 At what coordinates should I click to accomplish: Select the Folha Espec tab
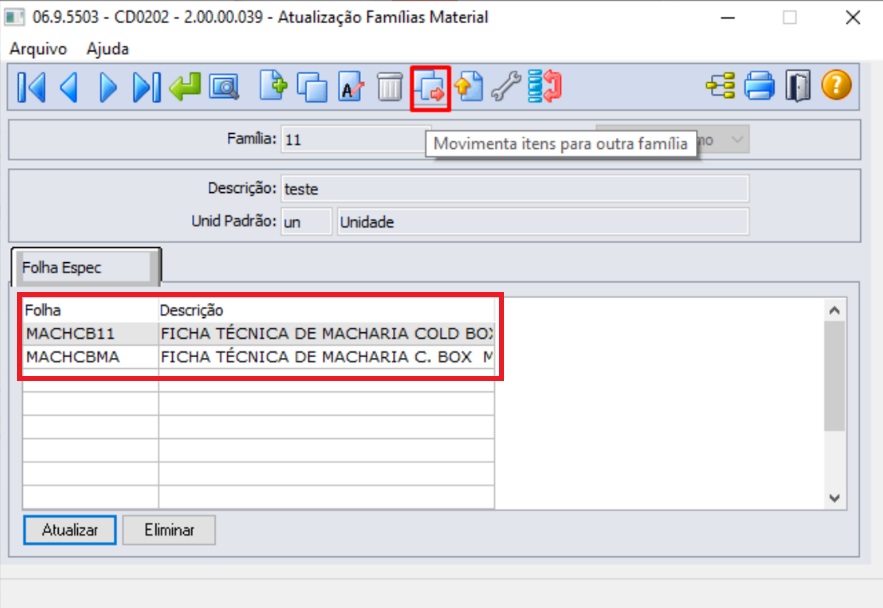(86, 267)
